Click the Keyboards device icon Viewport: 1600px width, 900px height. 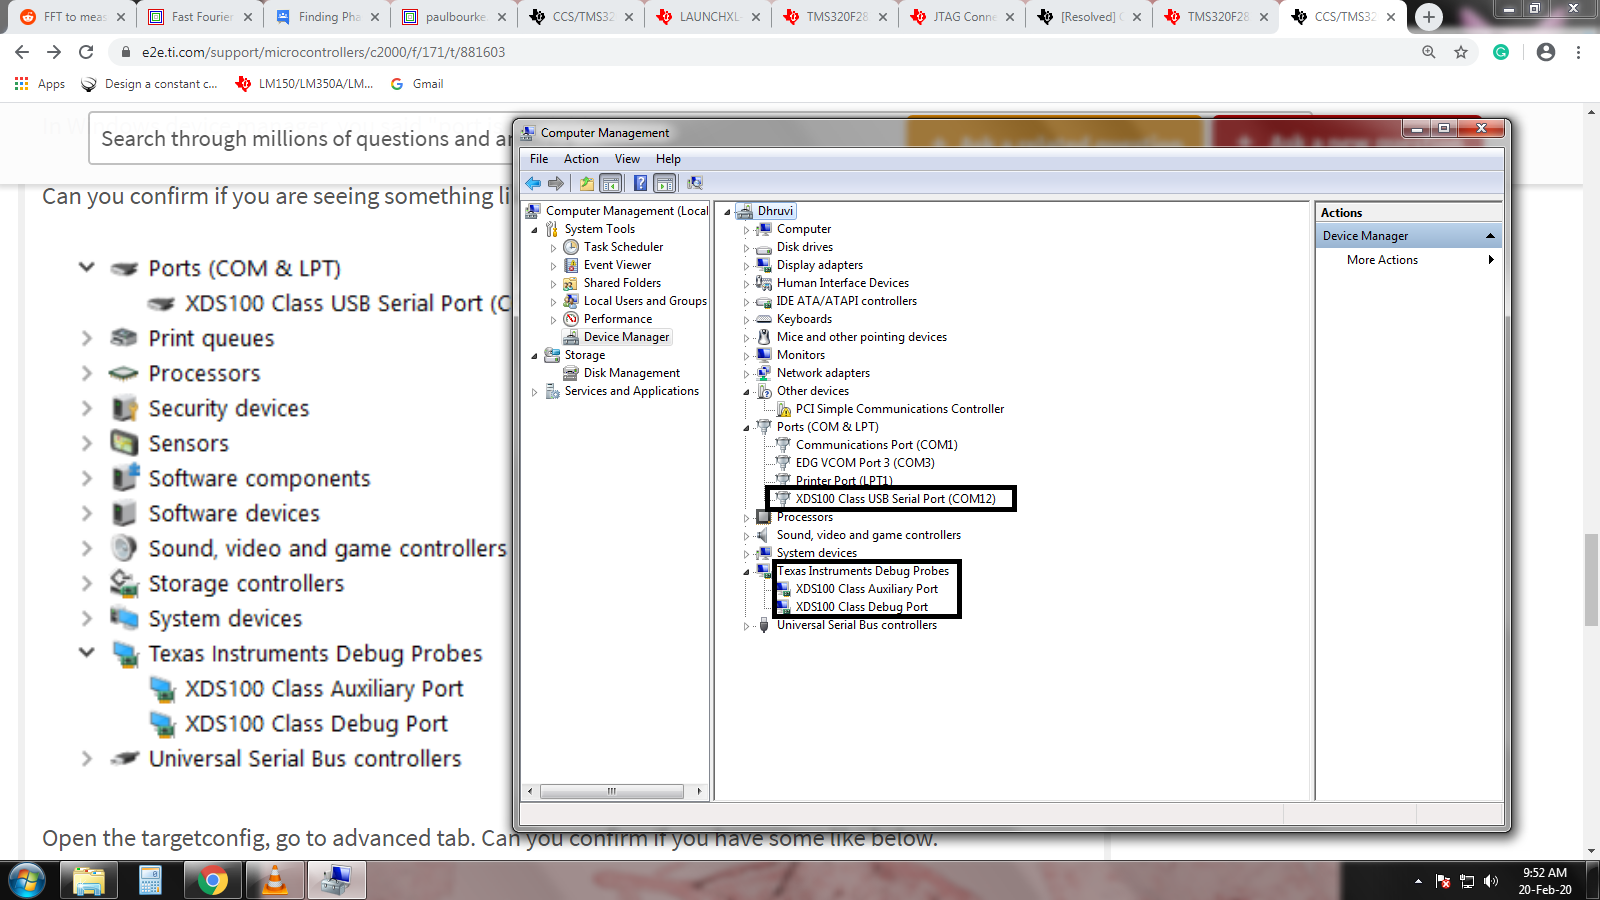pos(764,319)
